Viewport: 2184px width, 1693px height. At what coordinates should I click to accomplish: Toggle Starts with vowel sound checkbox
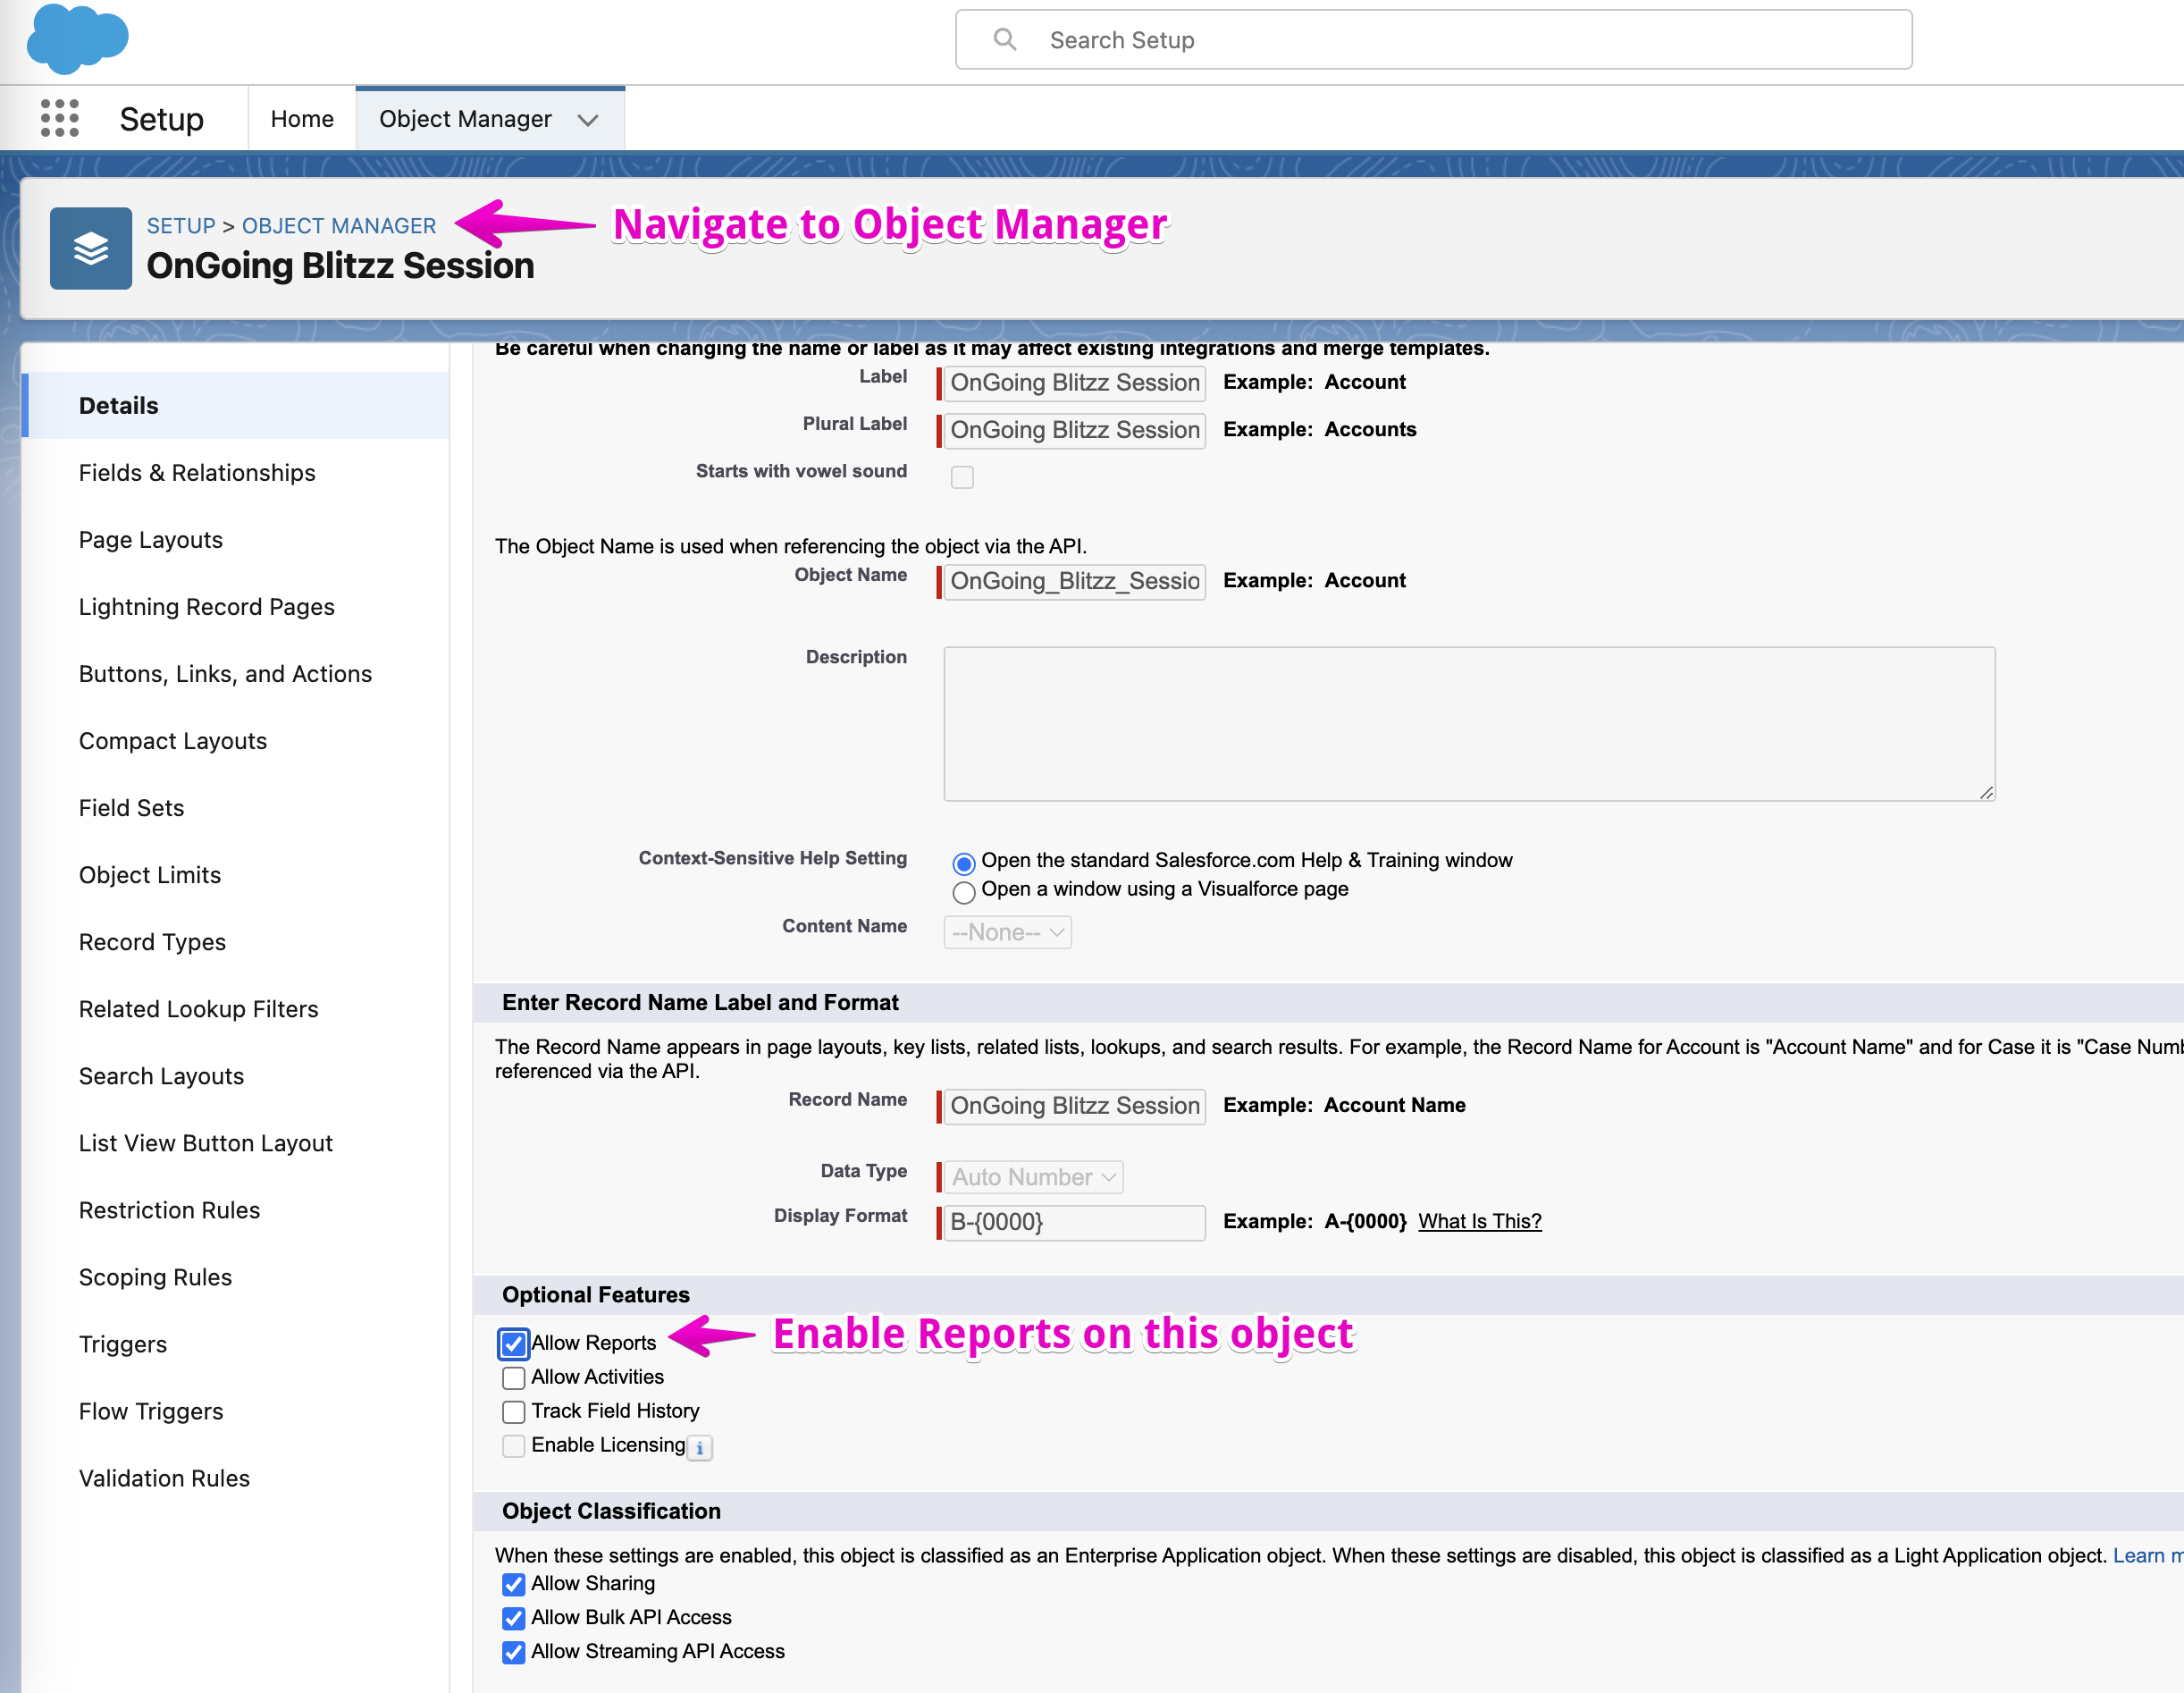(x=962, y=477)
